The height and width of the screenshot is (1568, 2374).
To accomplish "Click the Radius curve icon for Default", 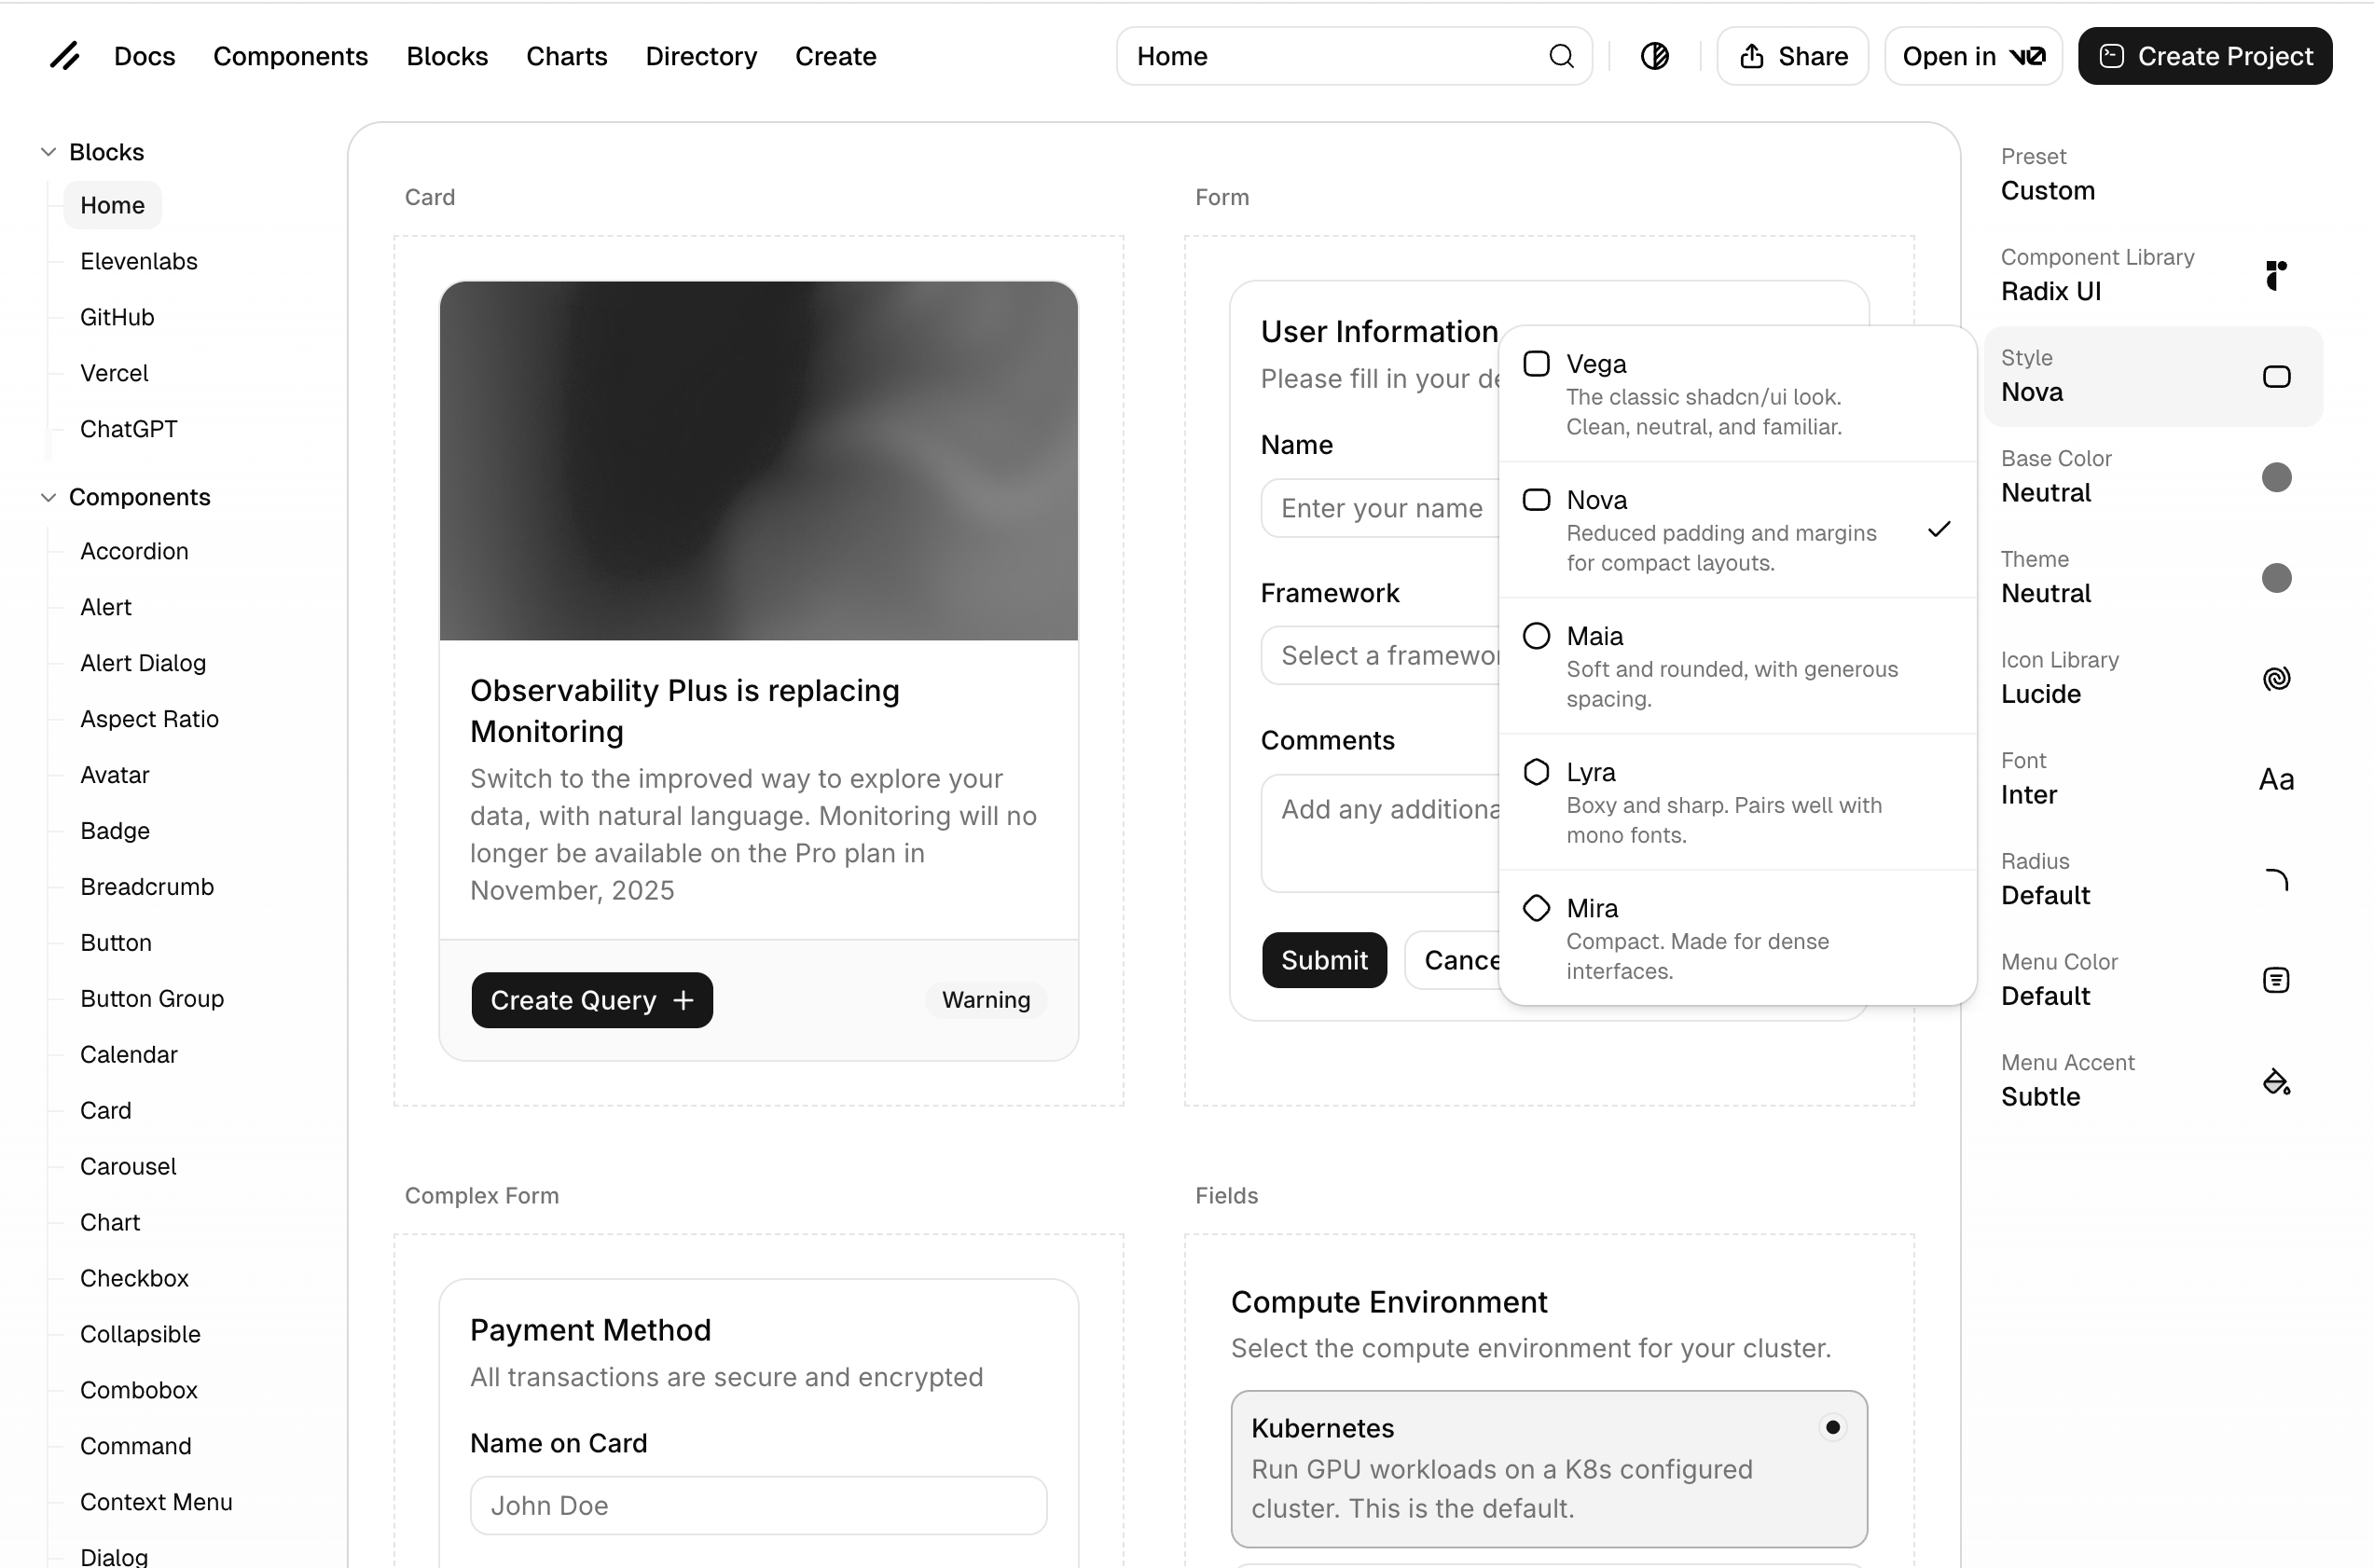I will click(x=2276, y=879).
